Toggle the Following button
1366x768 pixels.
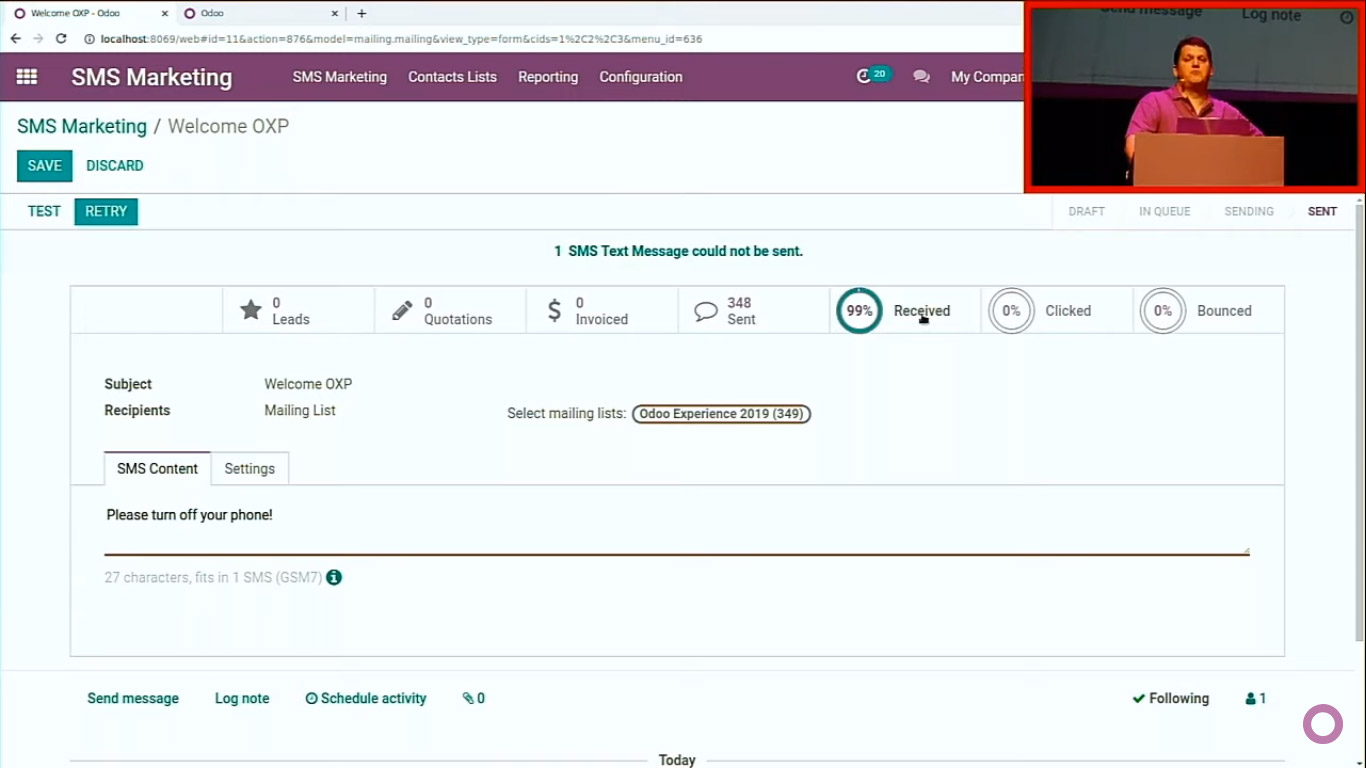[x=1171, y=698]
